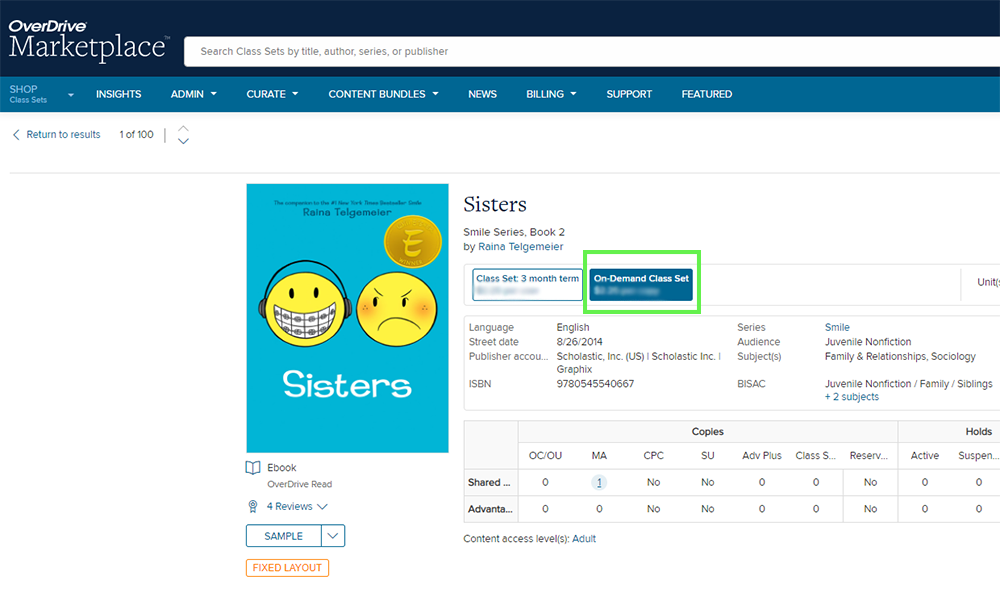This screenshot has width=1000, height=597.
Task: Click the OC/OU column header
Action: coord(545,455)
